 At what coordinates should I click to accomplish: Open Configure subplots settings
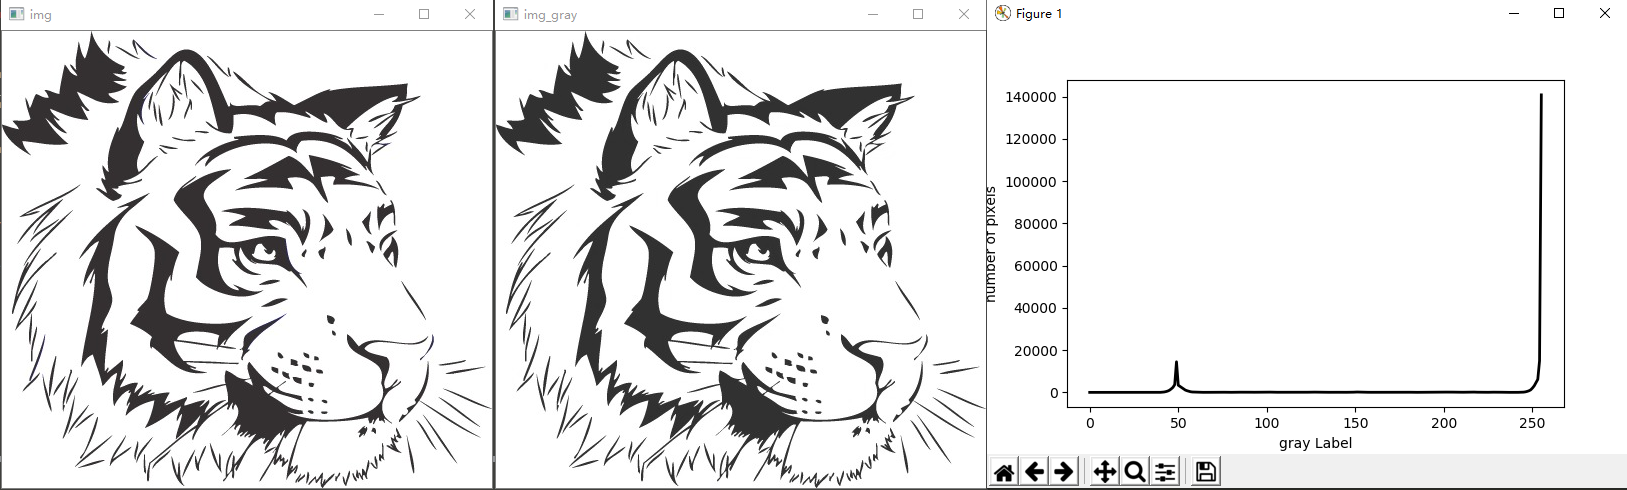click(1165, 472)
